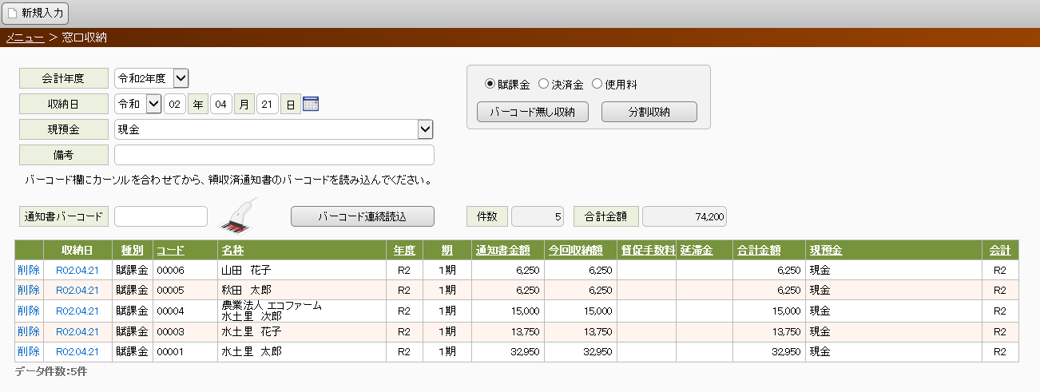Sort by the 種別 column header
Image resolution: width=1040 pixels, height=392 pixels.
click(132, 250)
